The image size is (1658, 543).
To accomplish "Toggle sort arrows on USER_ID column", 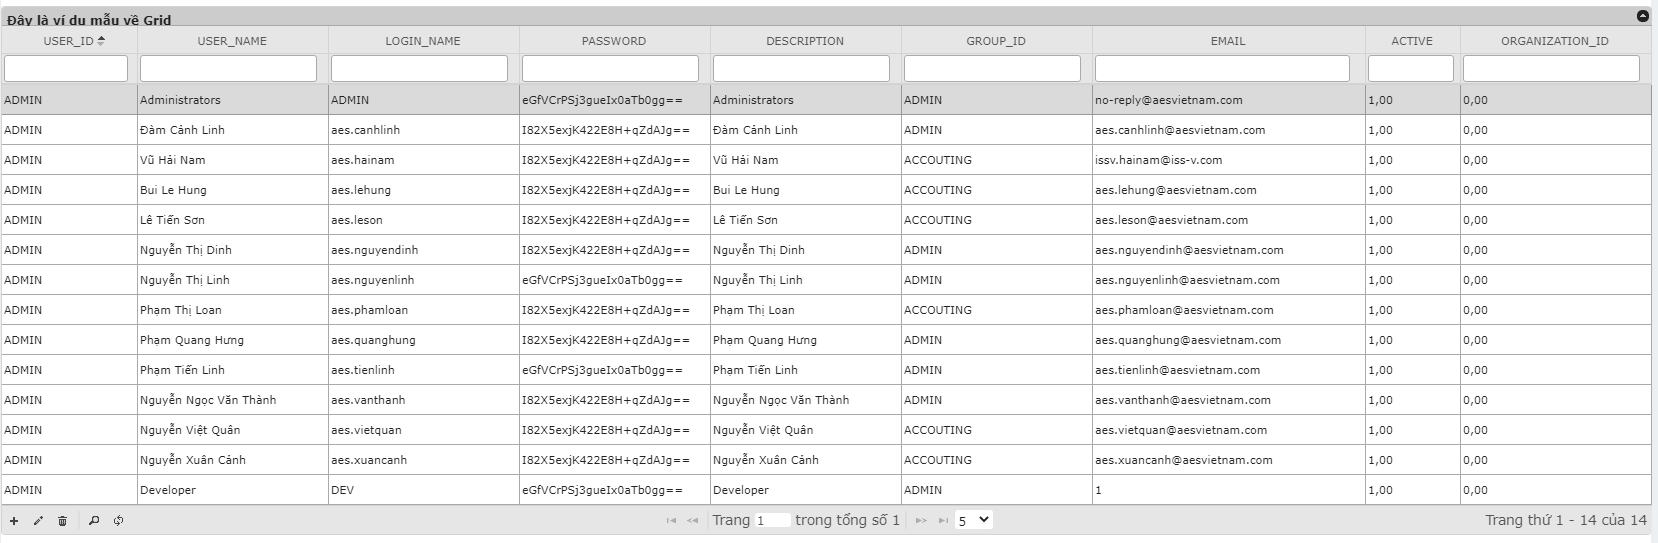I will (101, 41).
